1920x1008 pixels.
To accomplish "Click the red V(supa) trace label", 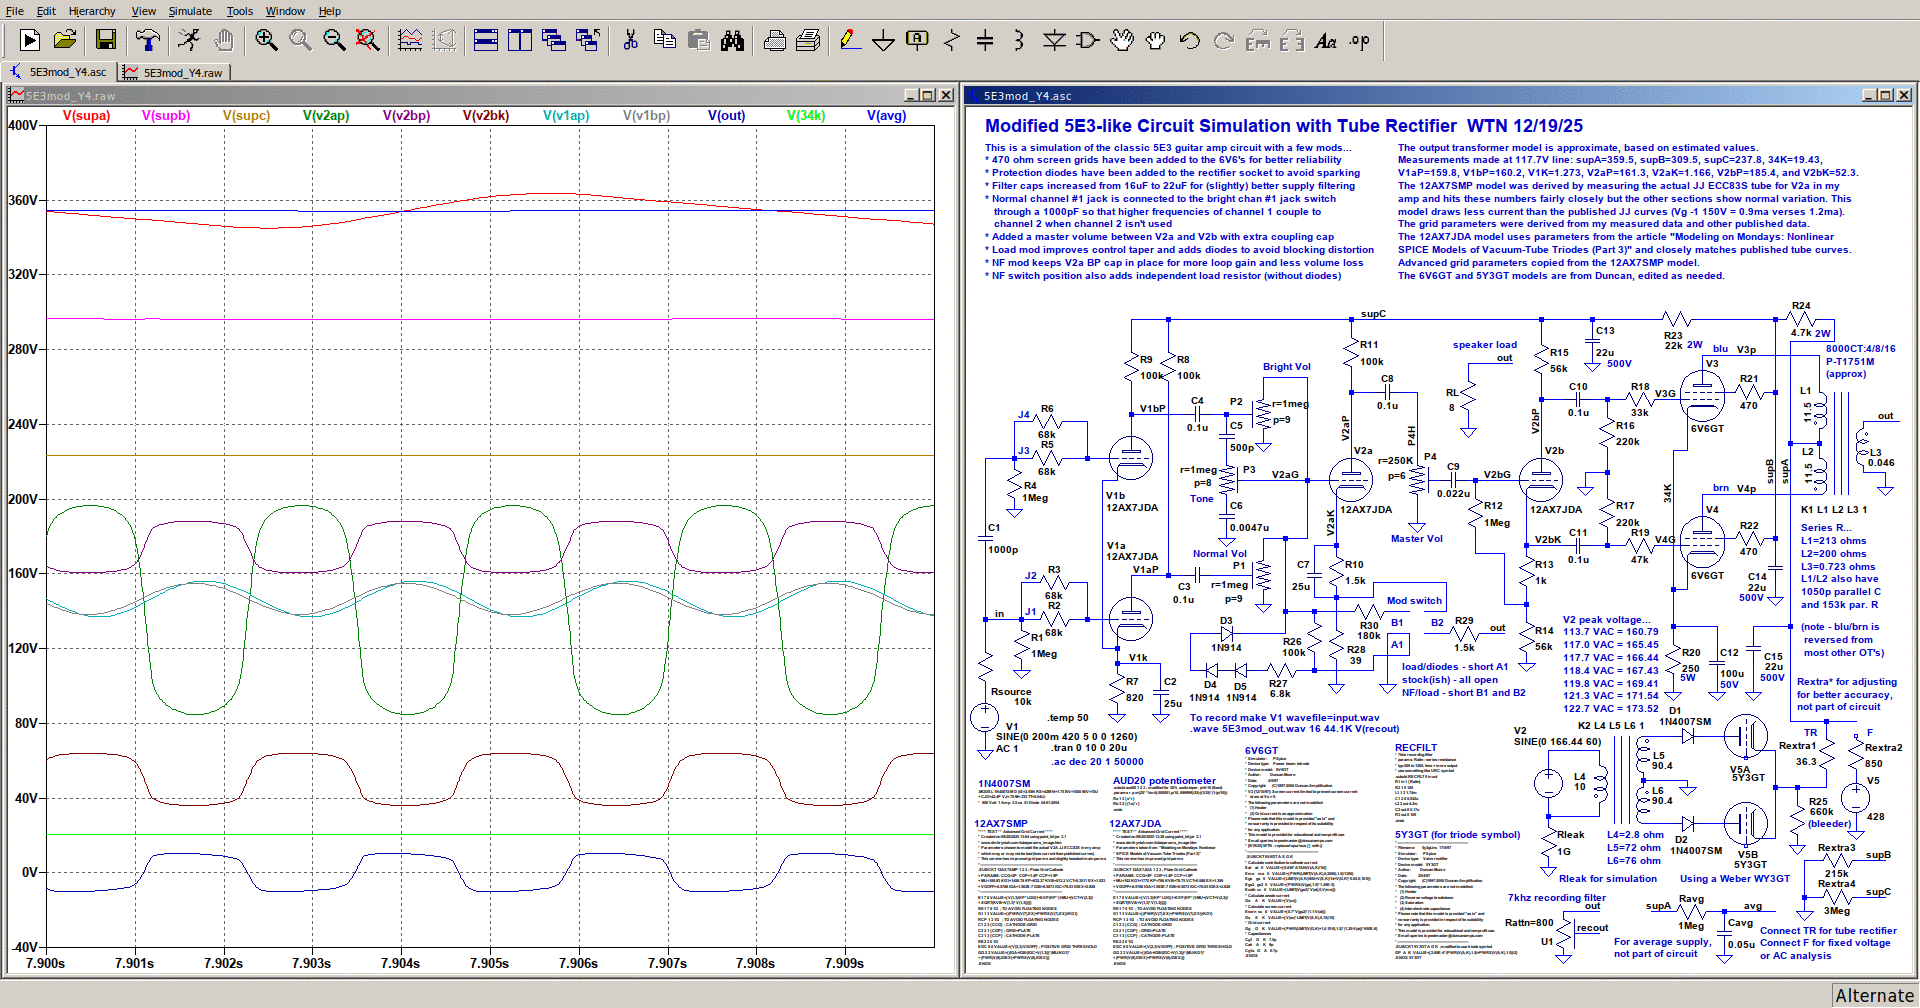I will 86,116.
